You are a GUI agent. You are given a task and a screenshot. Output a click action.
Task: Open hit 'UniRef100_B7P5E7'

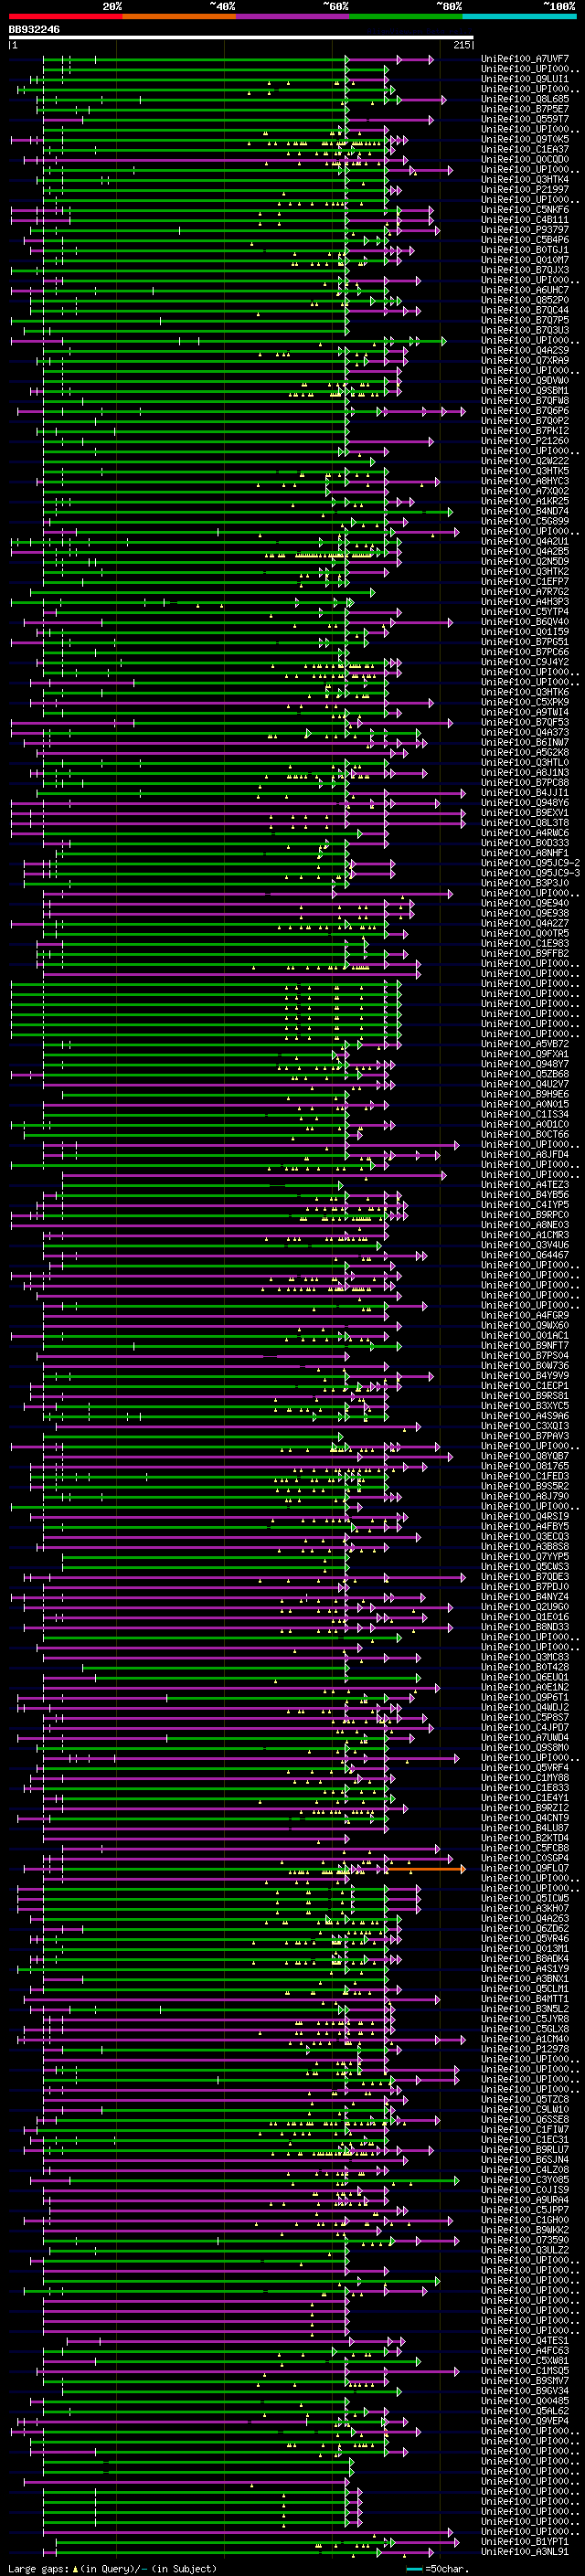click(525, 109)
